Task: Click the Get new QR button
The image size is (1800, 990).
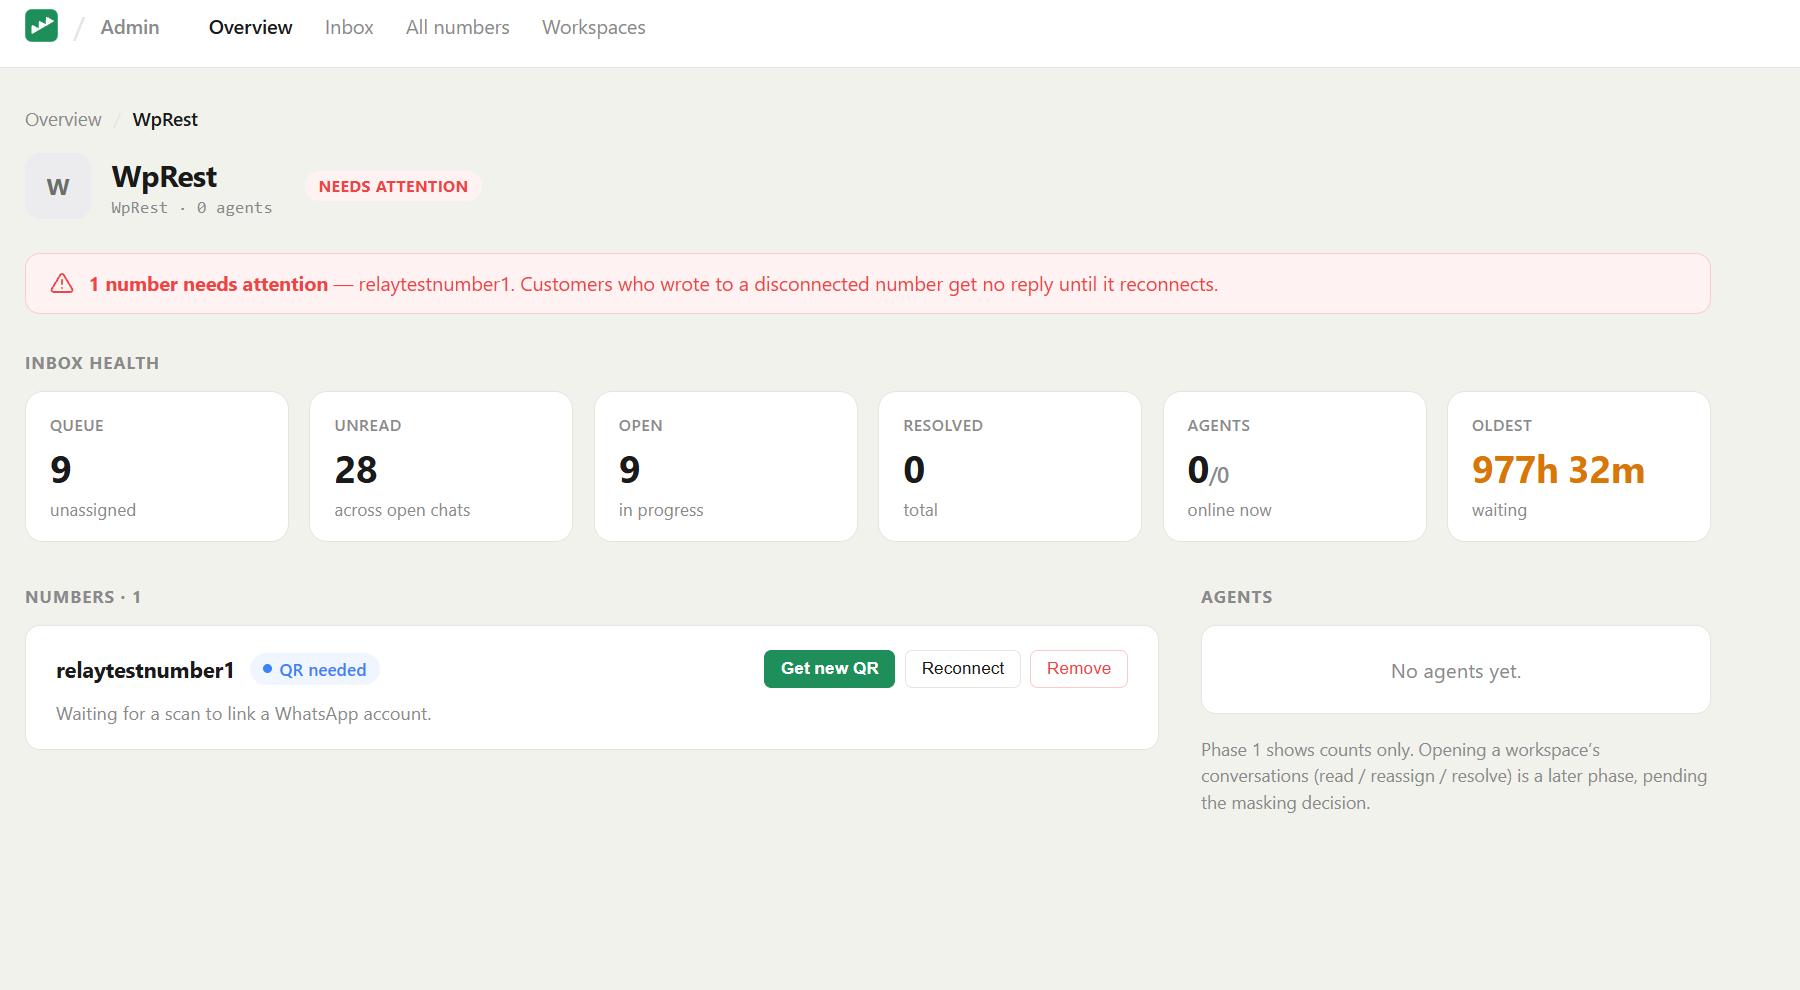Action: [829, 669]
